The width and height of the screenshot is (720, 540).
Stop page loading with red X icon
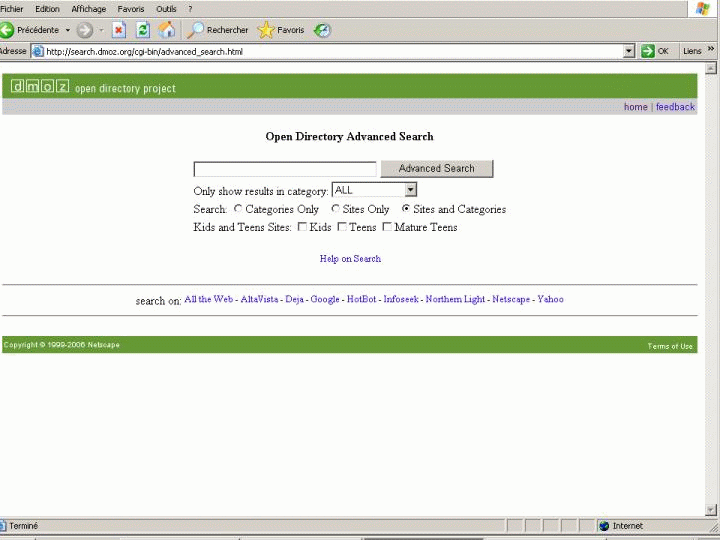118,30
